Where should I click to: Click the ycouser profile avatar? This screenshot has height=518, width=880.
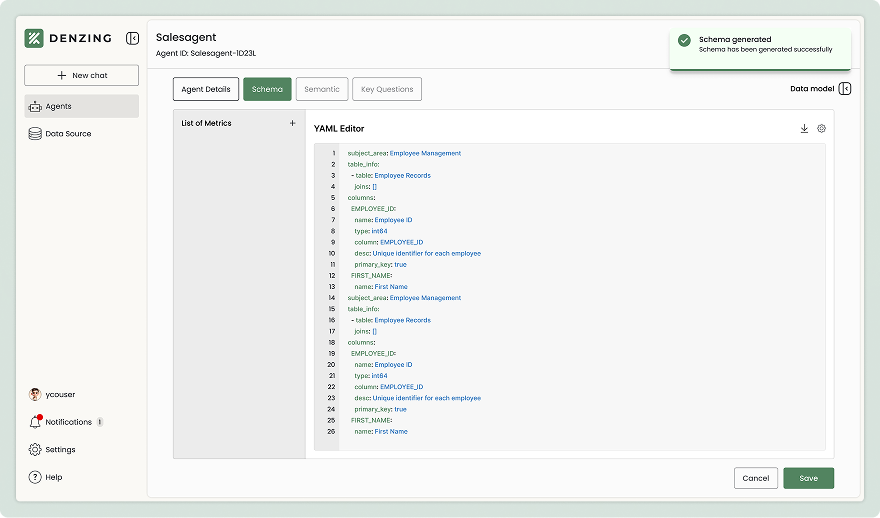point(35,394)
